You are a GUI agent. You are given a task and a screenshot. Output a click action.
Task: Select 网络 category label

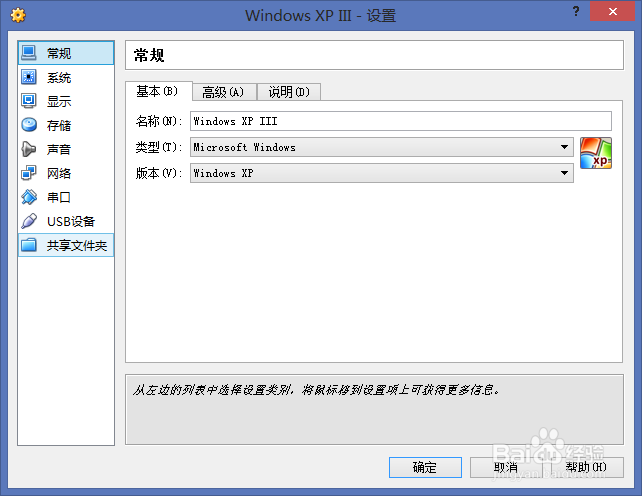tap(59, 173)
